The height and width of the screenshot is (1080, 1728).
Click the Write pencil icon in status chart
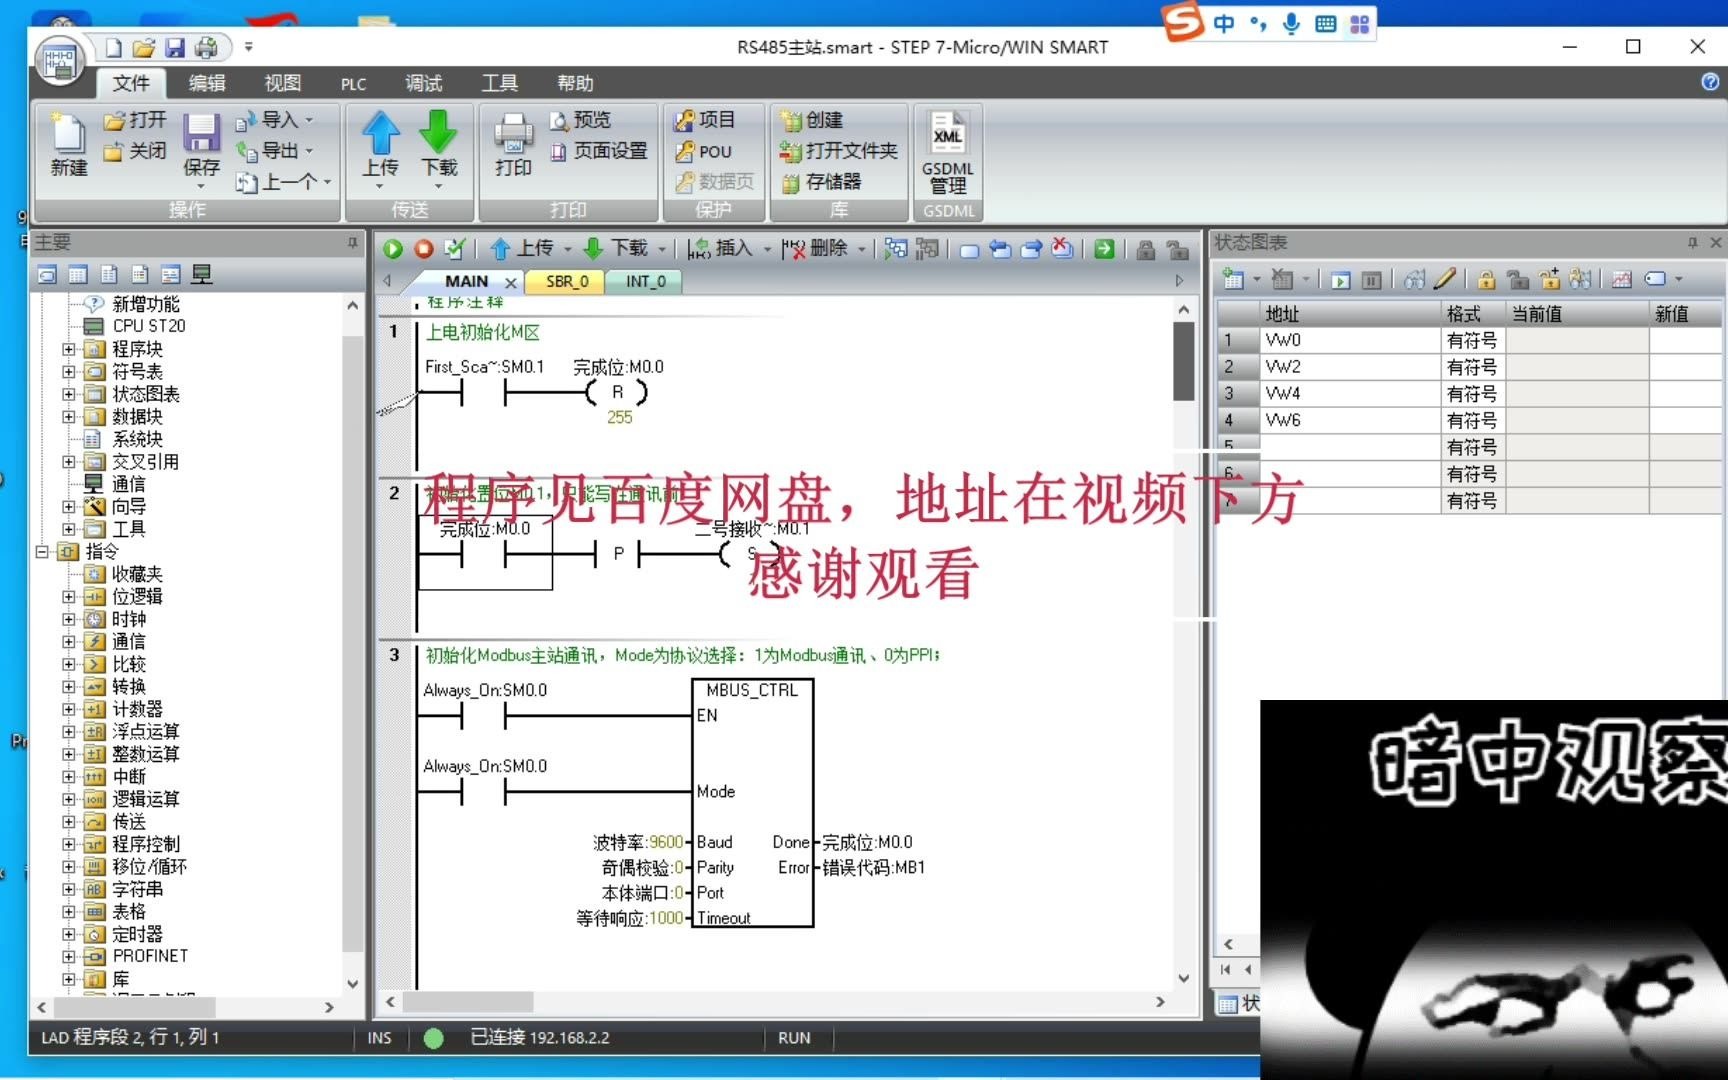coord(1444,279)
